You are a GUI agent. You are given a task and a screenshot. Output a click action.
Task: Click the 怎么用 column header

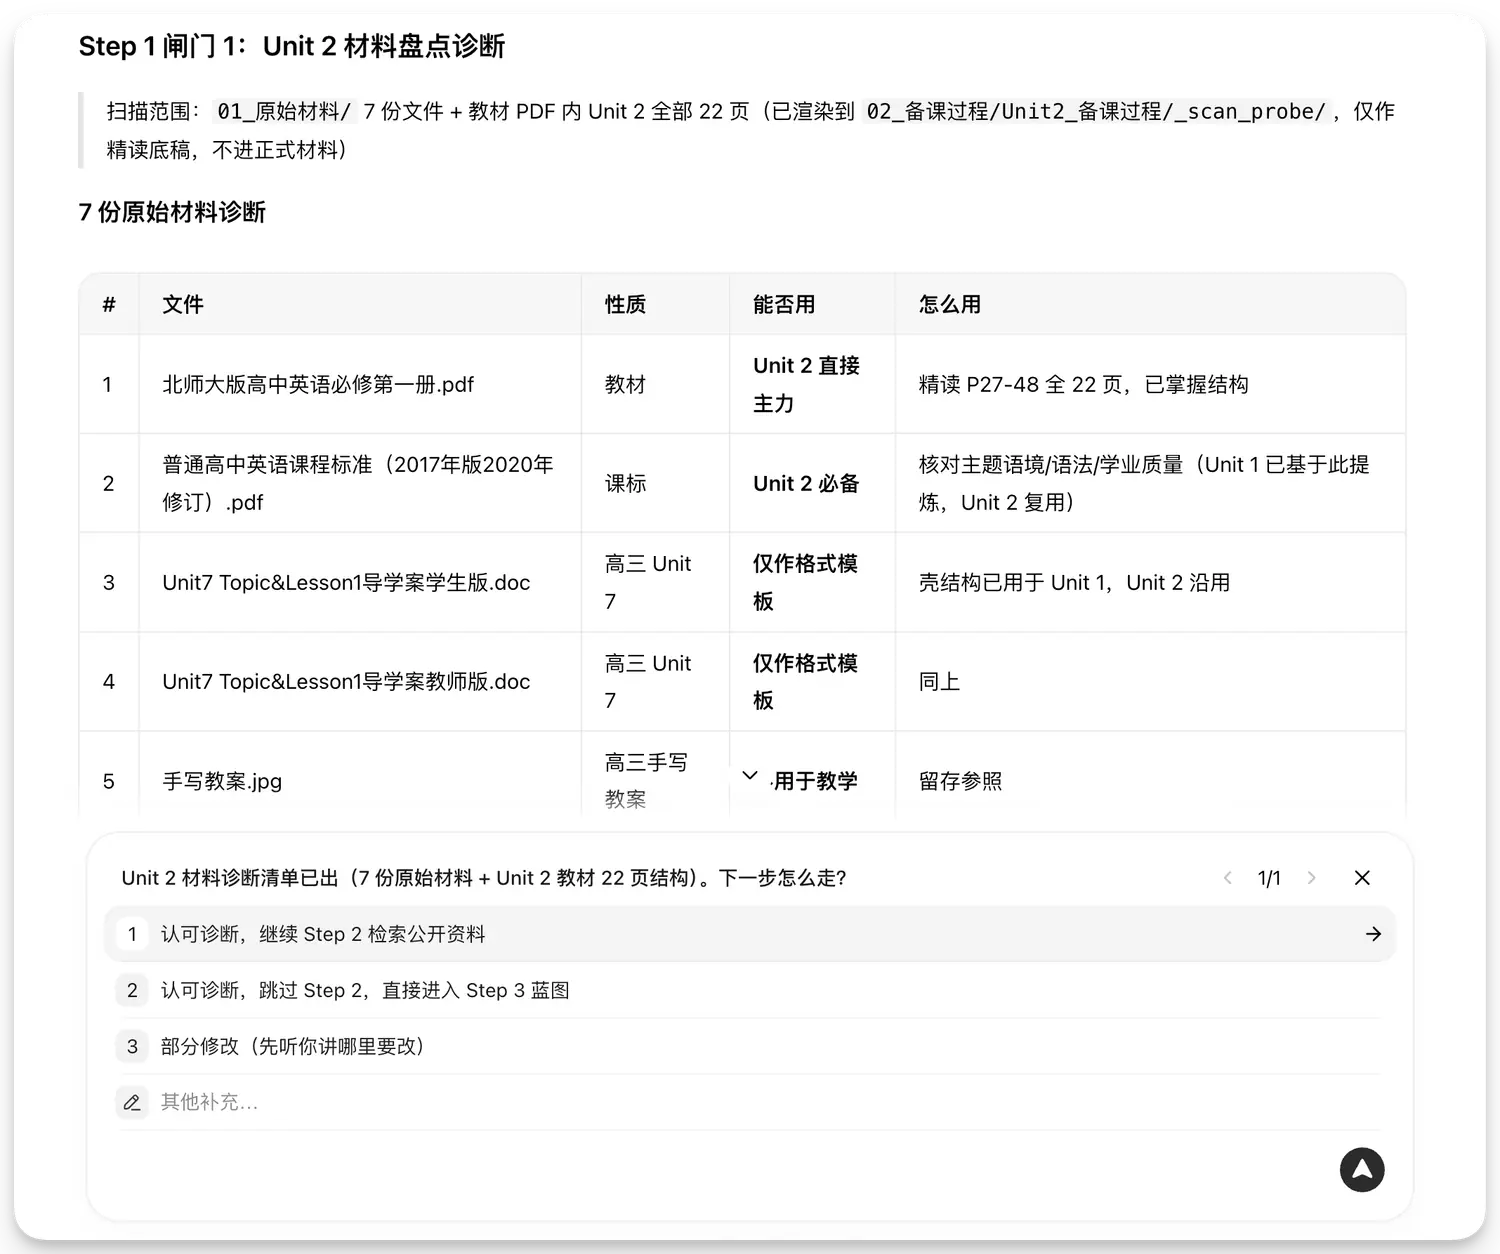coord(950,304)
